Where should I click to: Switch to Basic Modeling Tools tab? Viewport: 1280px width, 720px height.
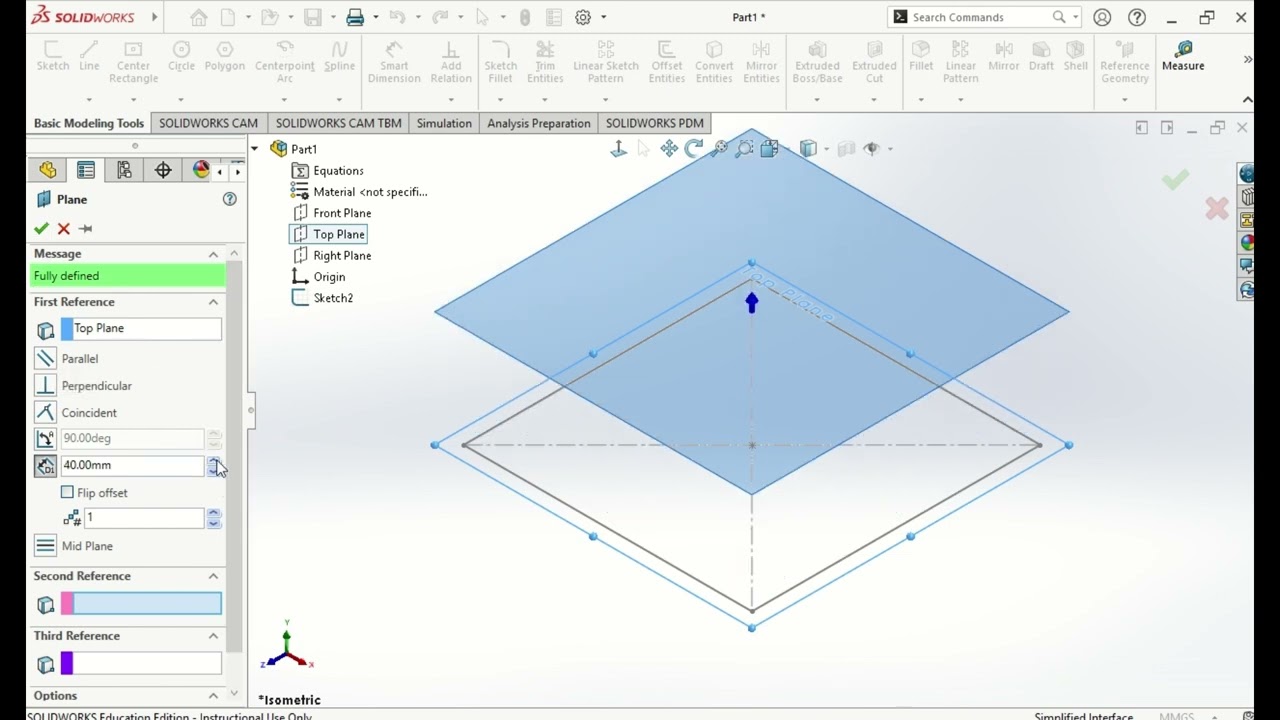click(89, 123)
